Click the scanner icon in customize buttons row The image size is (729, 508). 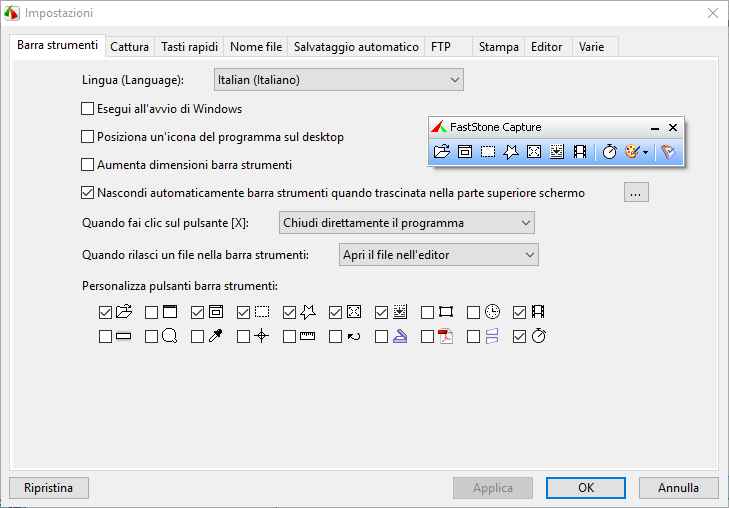coord(400,336)
